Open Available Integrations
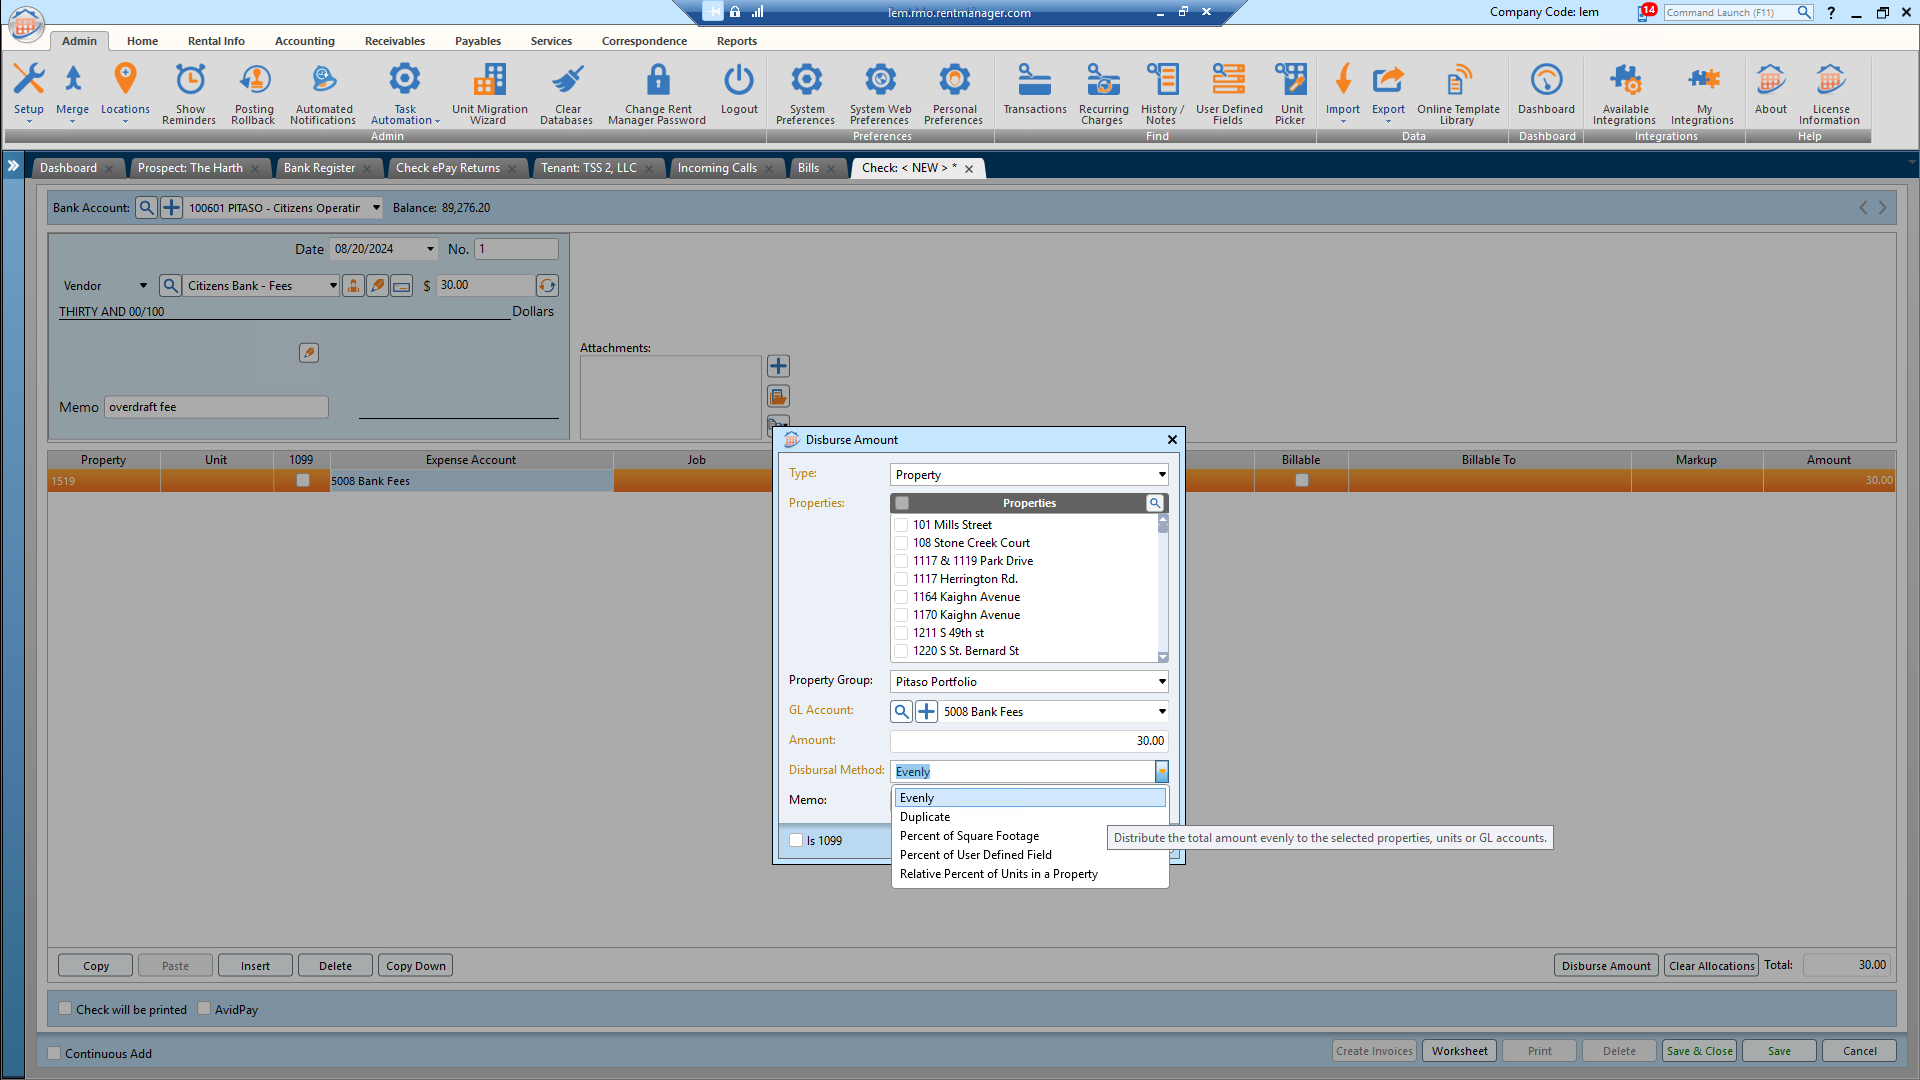The width and height of the screenshot is (1920, 1080). pos(1625,93)
